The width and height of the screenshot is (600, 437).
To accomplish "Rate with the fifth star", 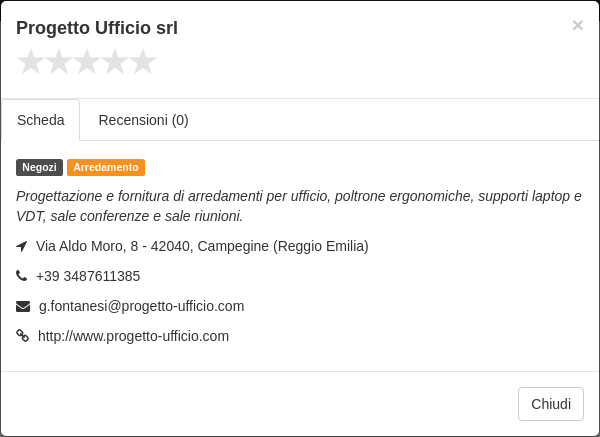I will coord(143,61).
